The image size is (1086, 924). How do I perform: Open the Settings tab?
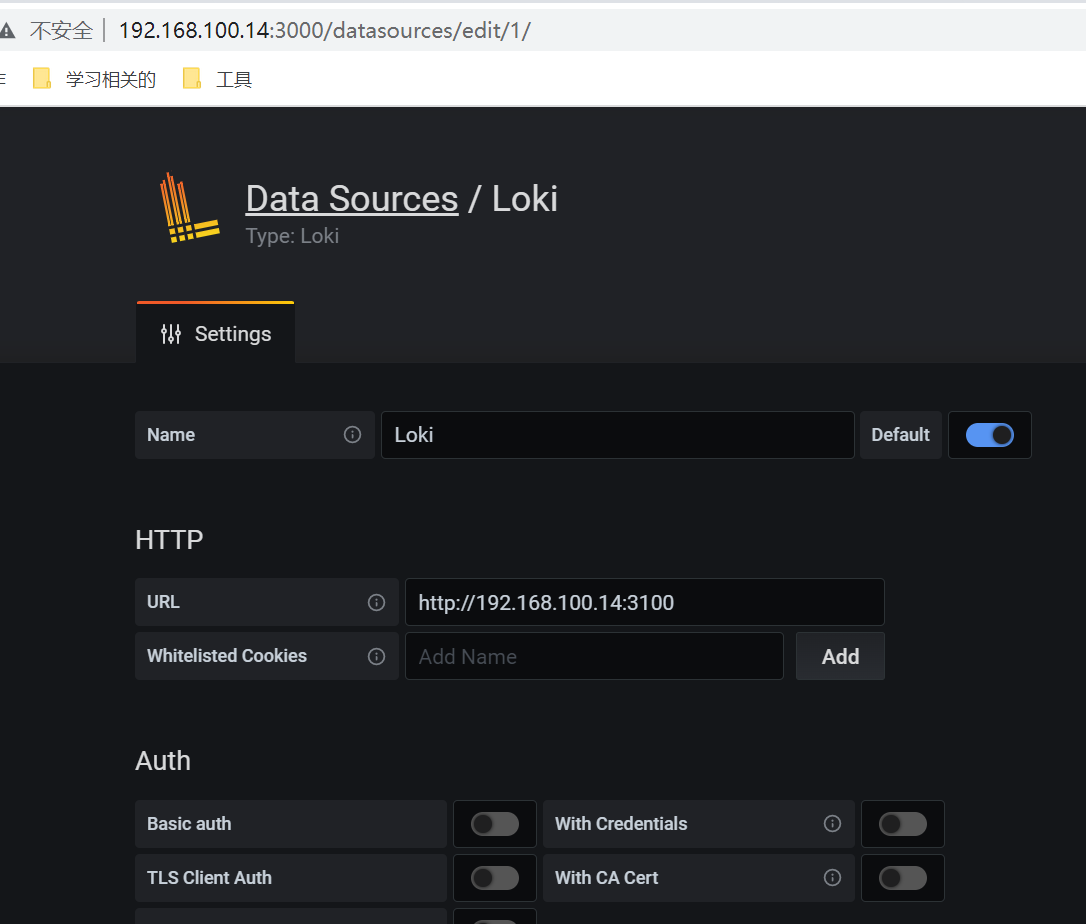(x=215, y=333)
